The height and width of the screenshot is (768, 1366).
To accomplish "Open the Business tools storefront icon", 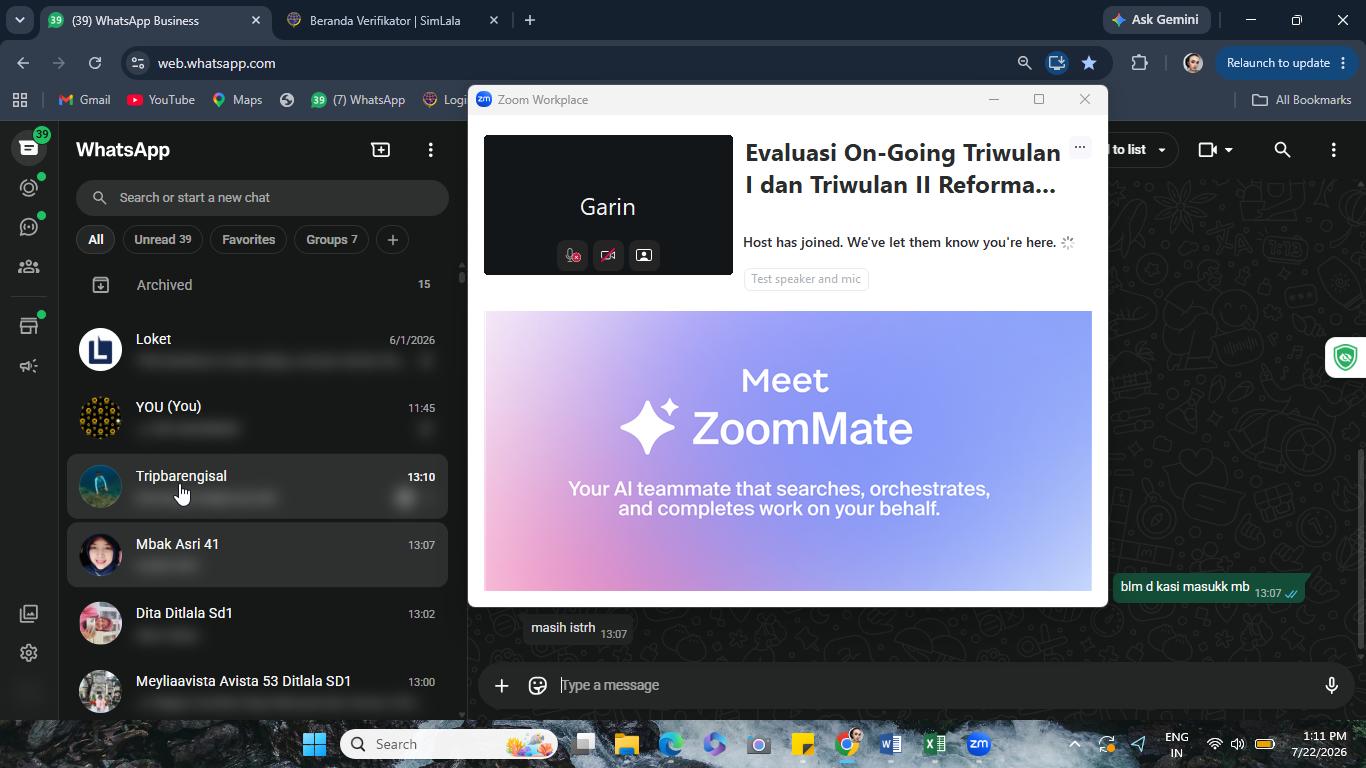I will tap(29, 326).
